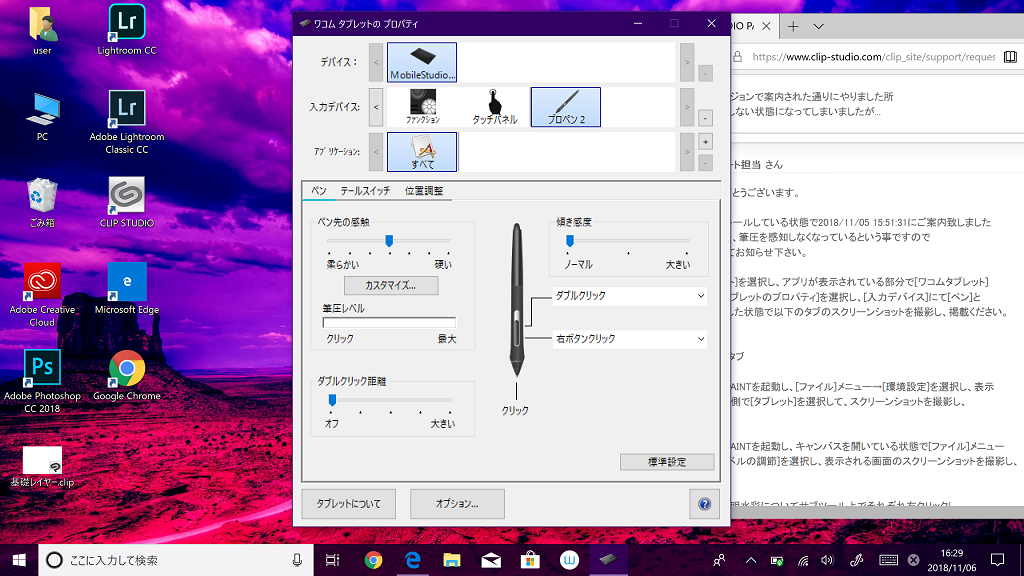The height and width of the screenshot is (576, 1024).
Task: Select the すべて application icon
Action: 422,151
